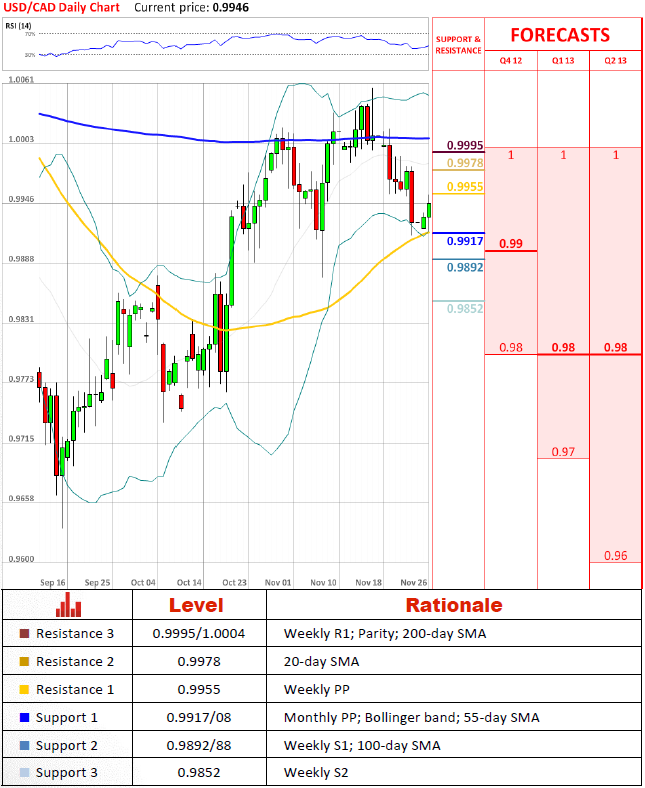Click the Support 2 row label
Screen dimensions: 645x788
point(66,745)
